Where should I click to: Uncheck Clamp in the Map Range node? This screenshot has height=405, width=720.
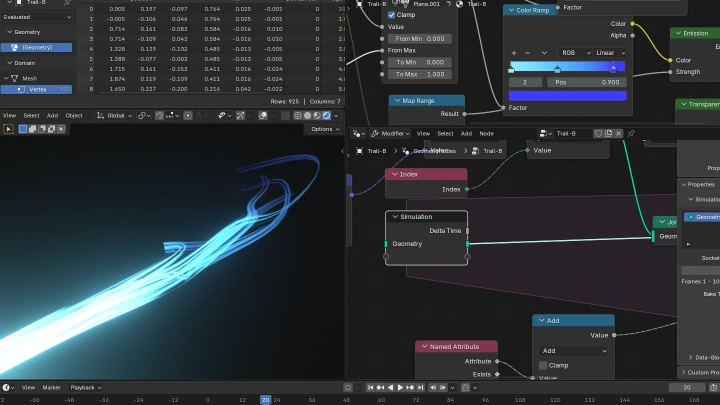(391, 15)
